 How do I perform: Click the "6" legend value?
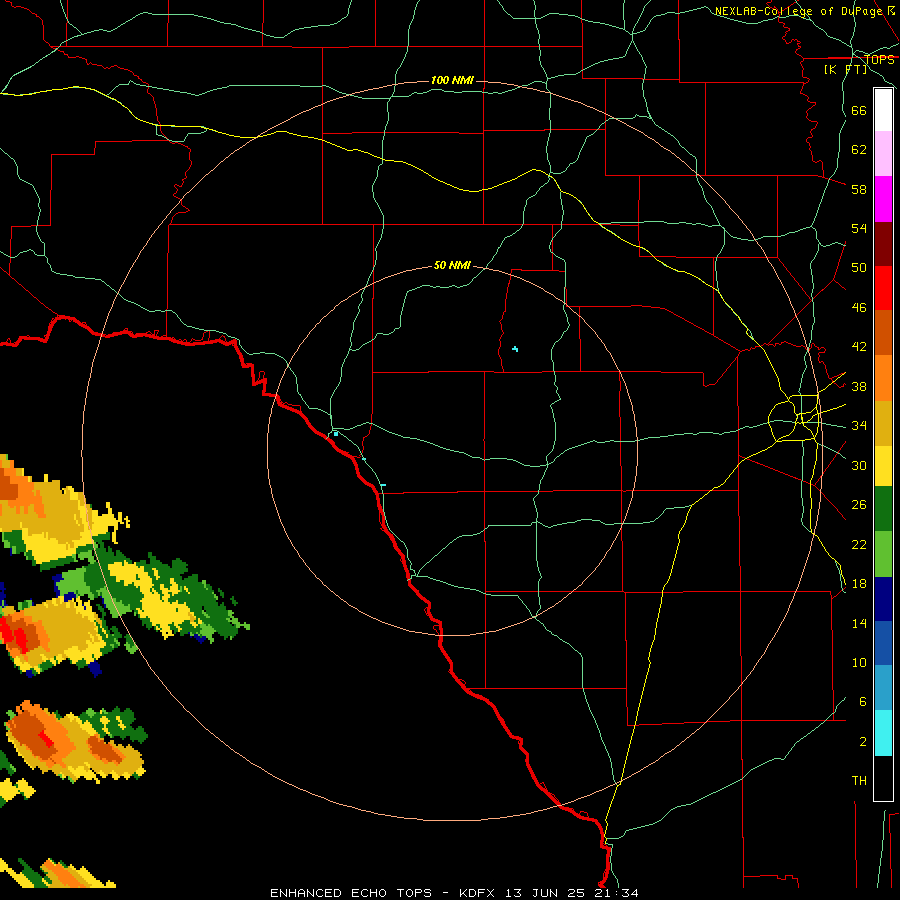pos(863,702)
